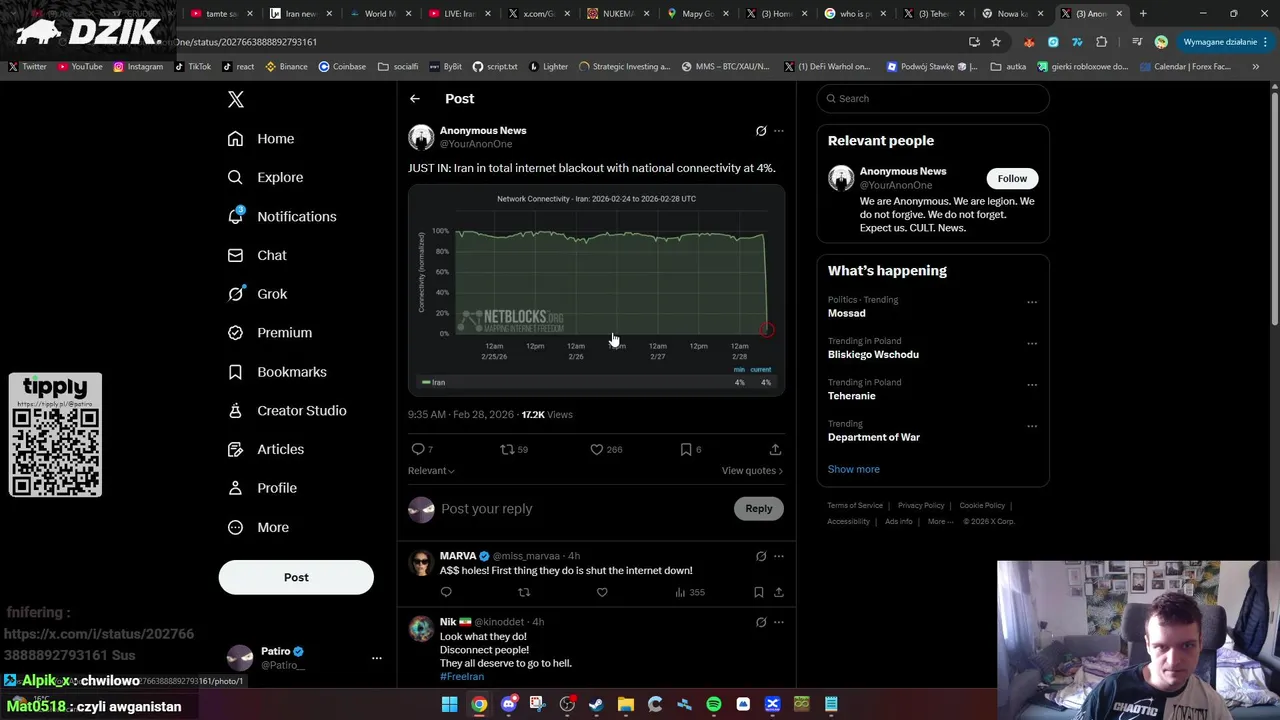Viewport: 1280px width, 720px height.
Task: Like MARVA's reply
Action: 602,593
